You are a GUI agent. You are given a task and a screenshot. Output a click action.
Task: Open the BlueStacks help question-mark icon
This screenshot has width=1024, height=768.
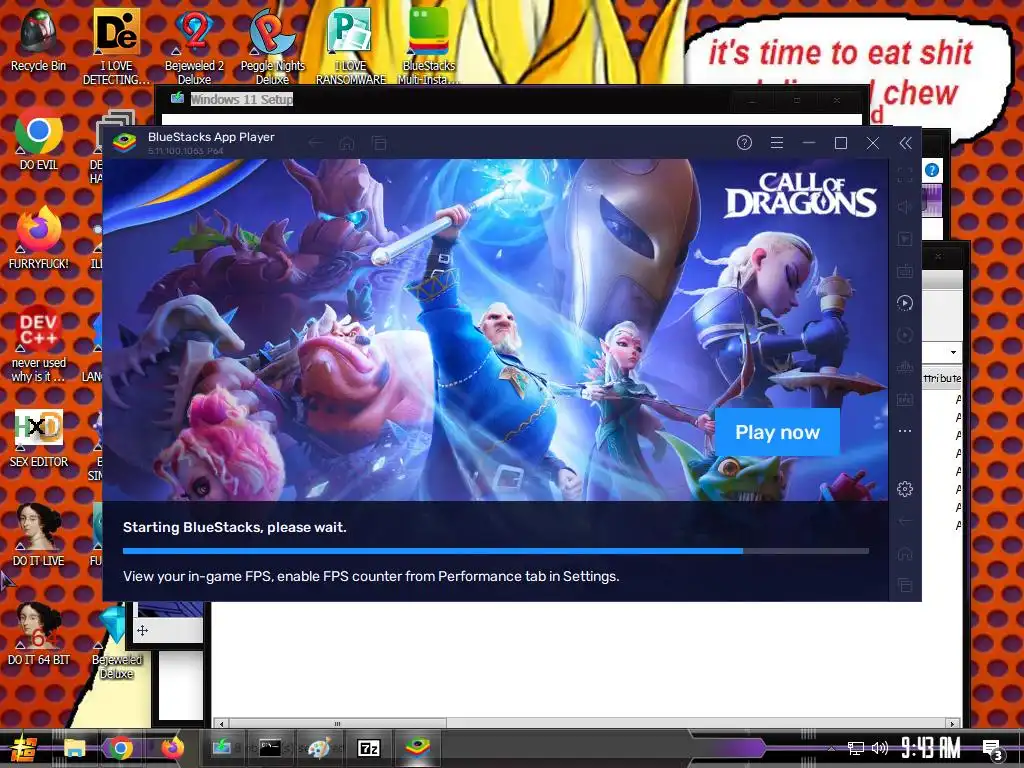[744, 142]
